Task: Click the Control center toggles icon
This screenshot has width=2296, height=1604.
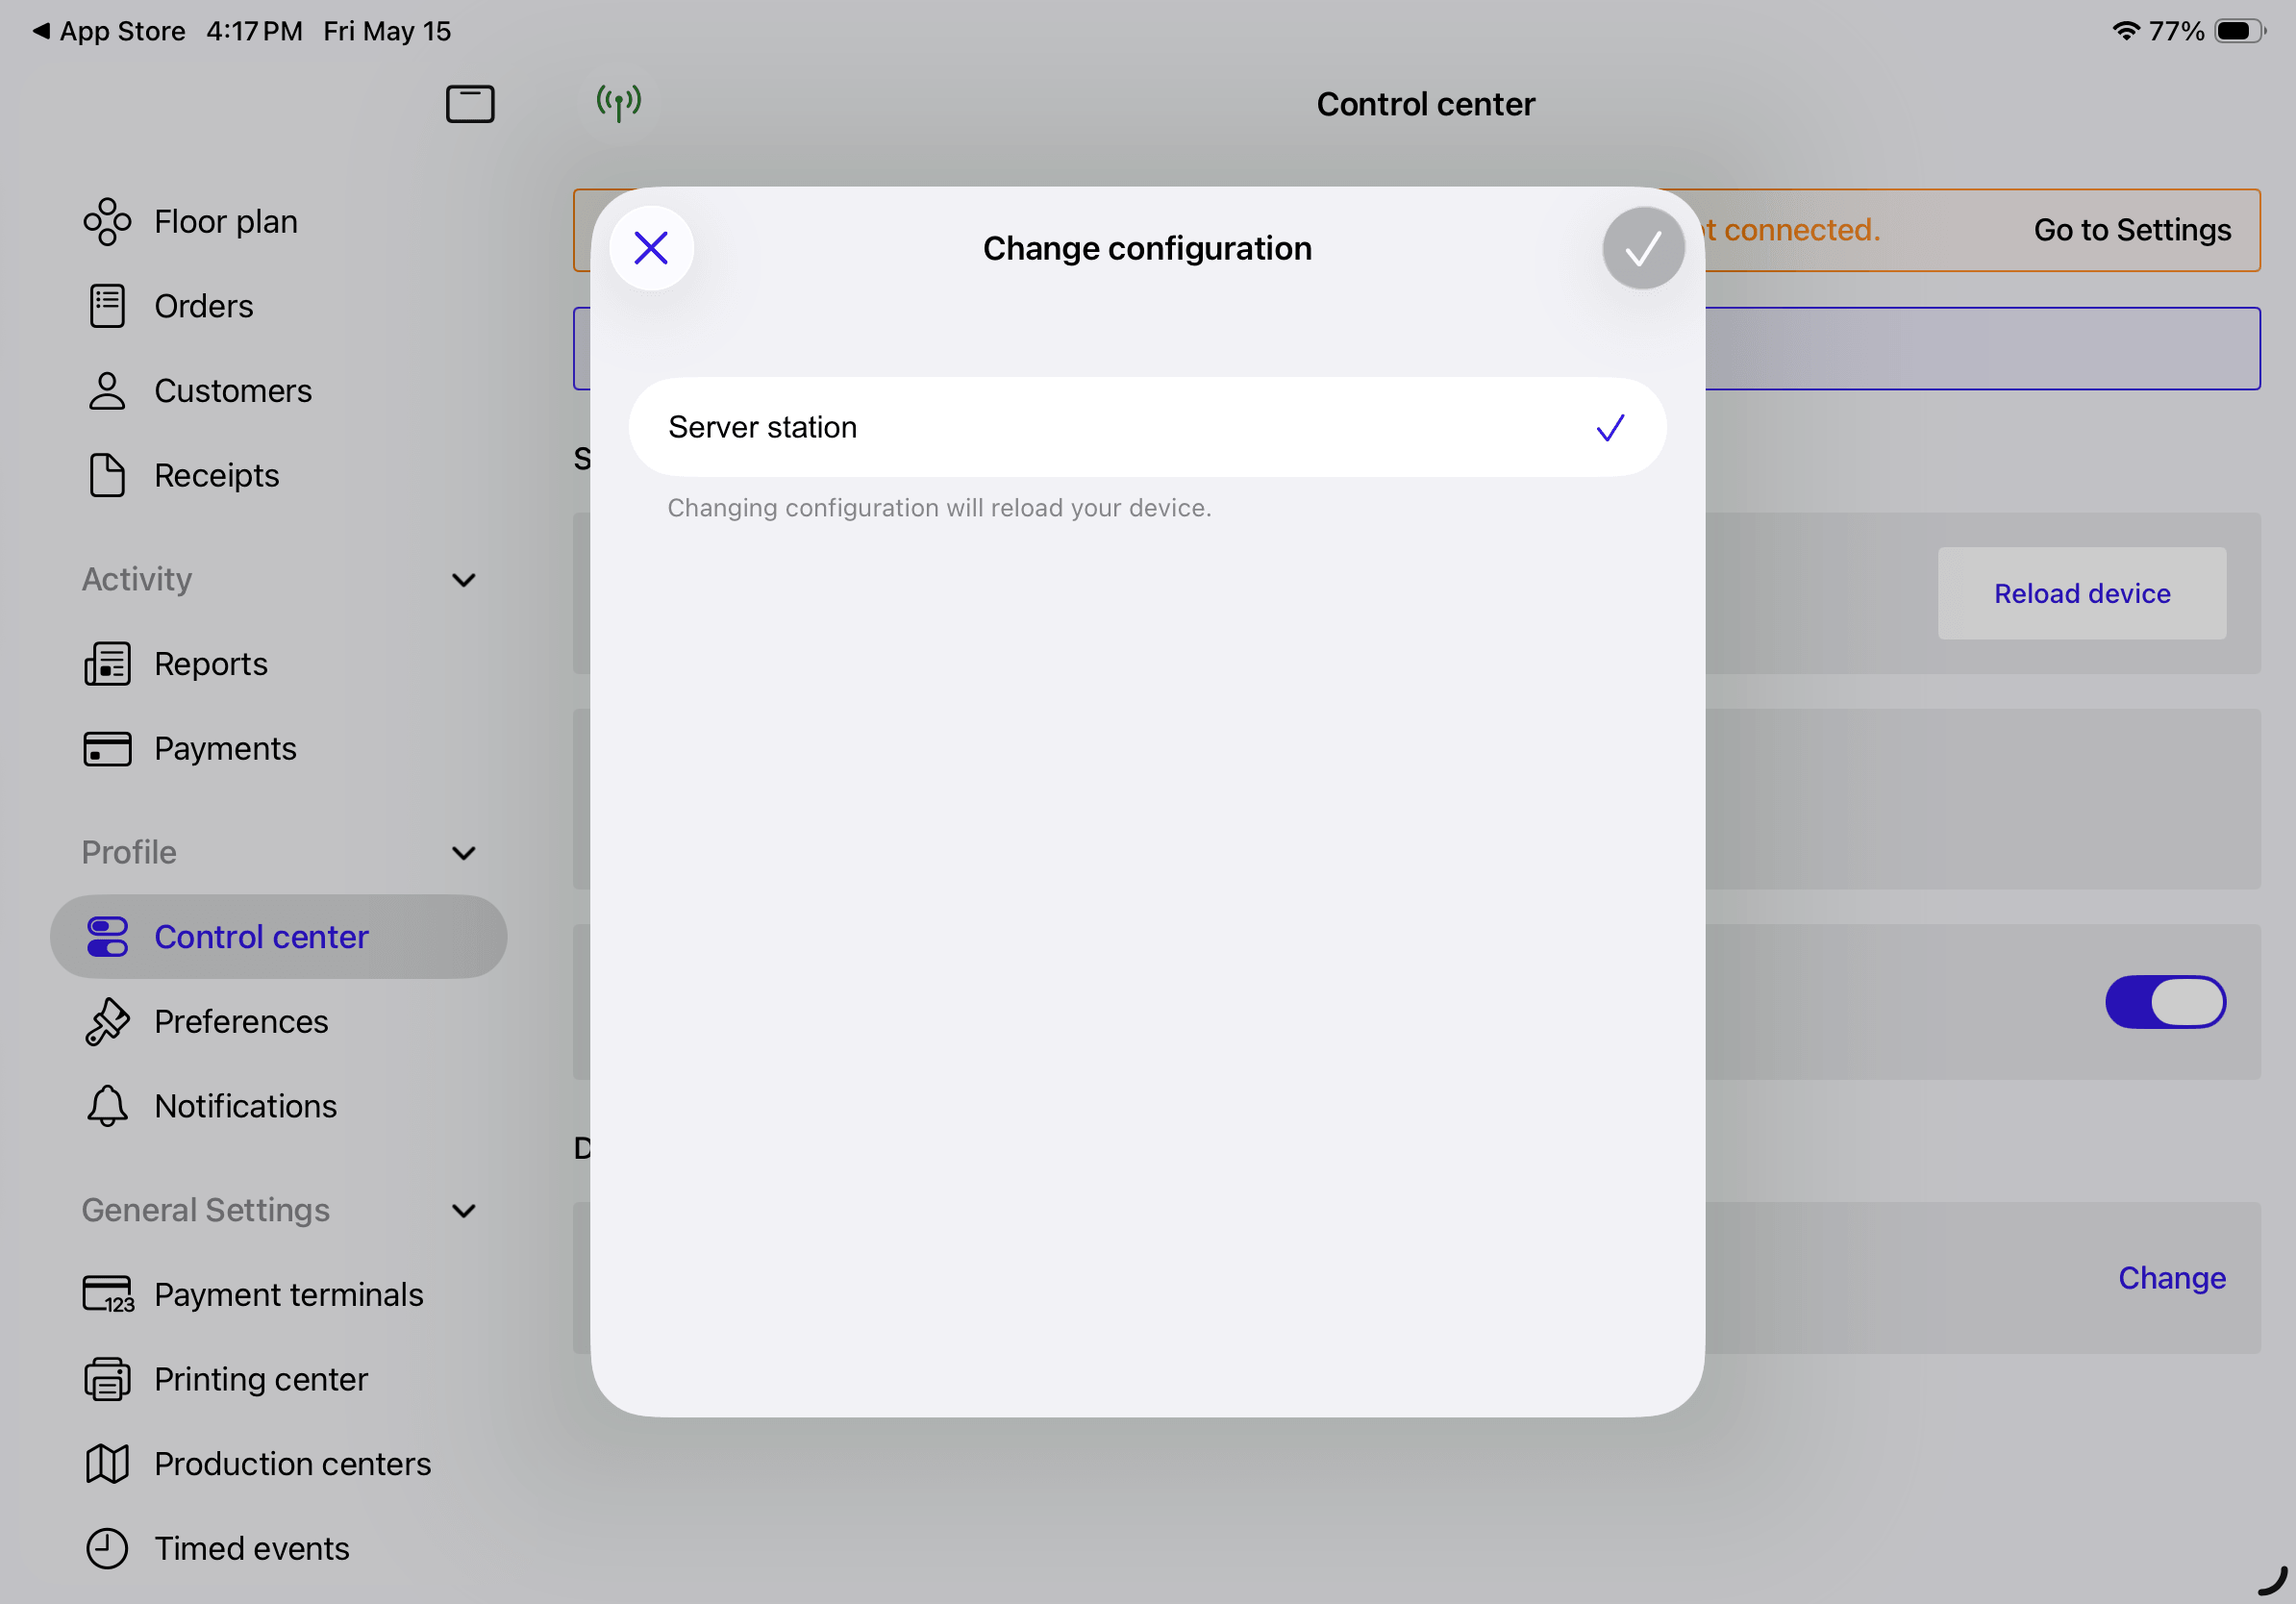Action: (x=107, y=937)
